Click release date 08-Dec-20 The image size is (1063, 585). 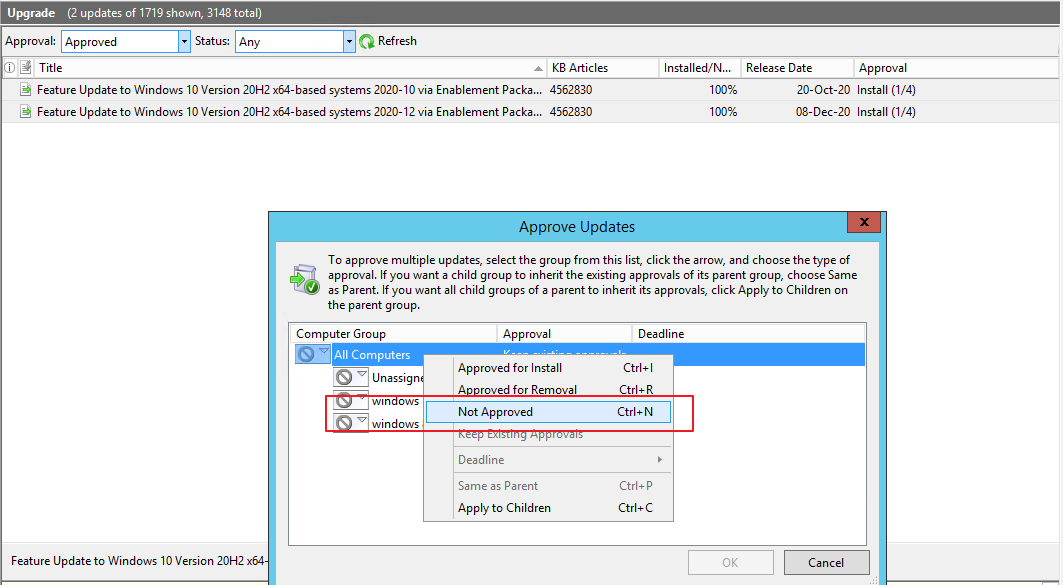[x=823, y=112]
